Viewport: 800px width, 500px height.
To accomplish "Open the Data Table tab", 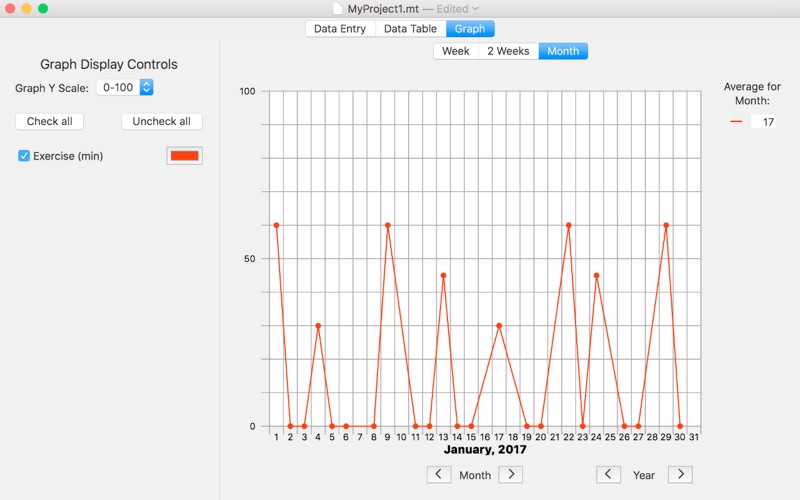I will coord(410,29).
